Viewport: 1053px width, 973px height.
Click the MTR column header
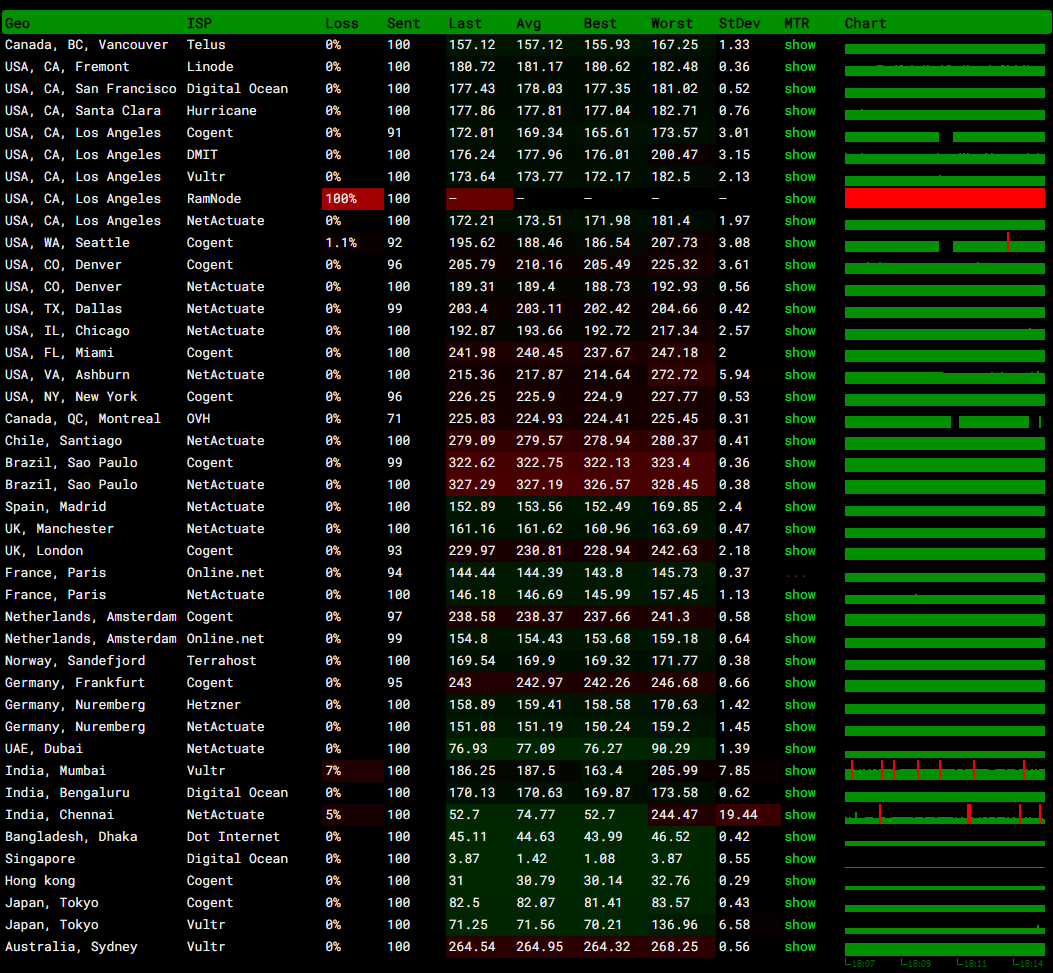(796, 24)
